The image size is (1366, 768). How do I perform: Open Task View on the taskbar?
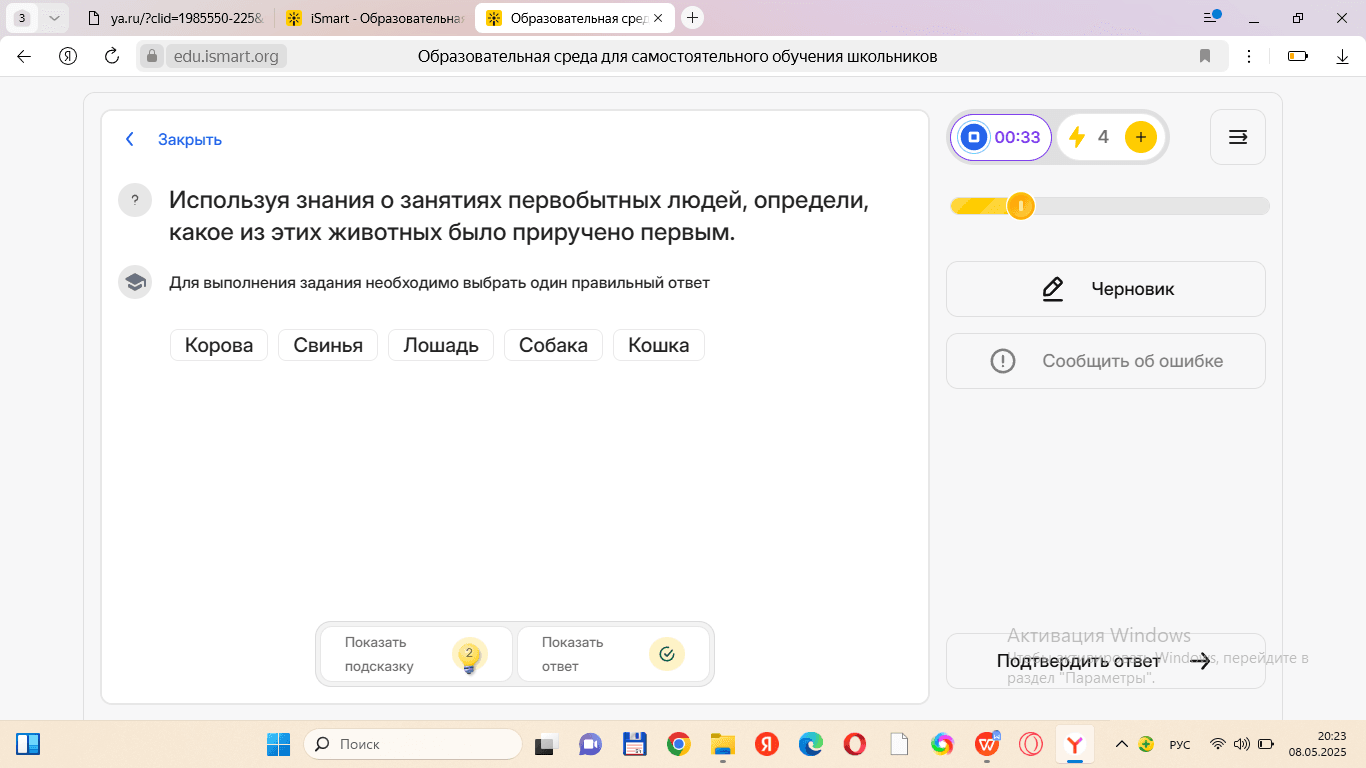545,744
